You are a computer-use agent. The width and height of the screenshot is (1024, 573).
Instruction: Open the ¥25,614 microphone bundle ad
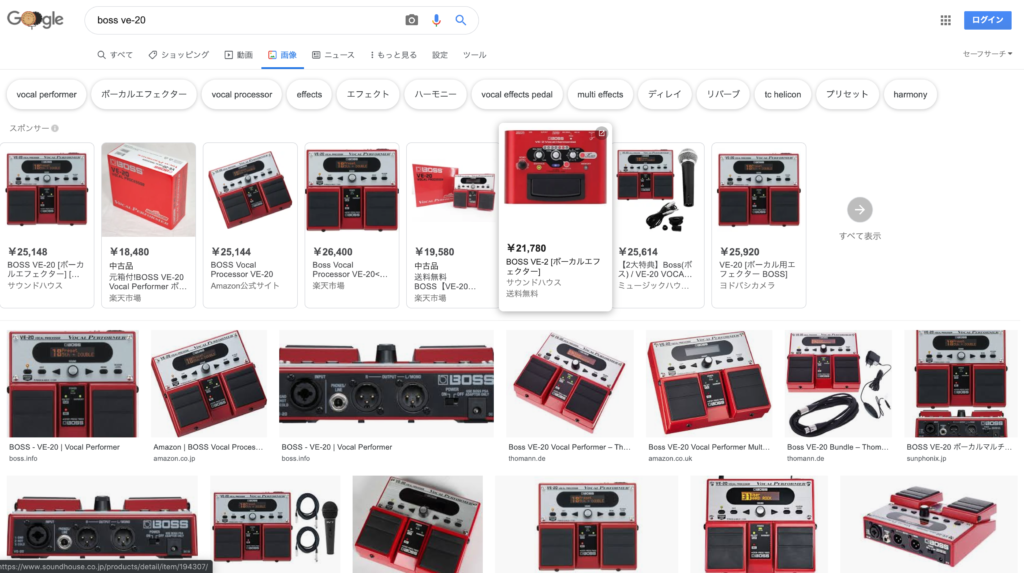tap(658, 225)
